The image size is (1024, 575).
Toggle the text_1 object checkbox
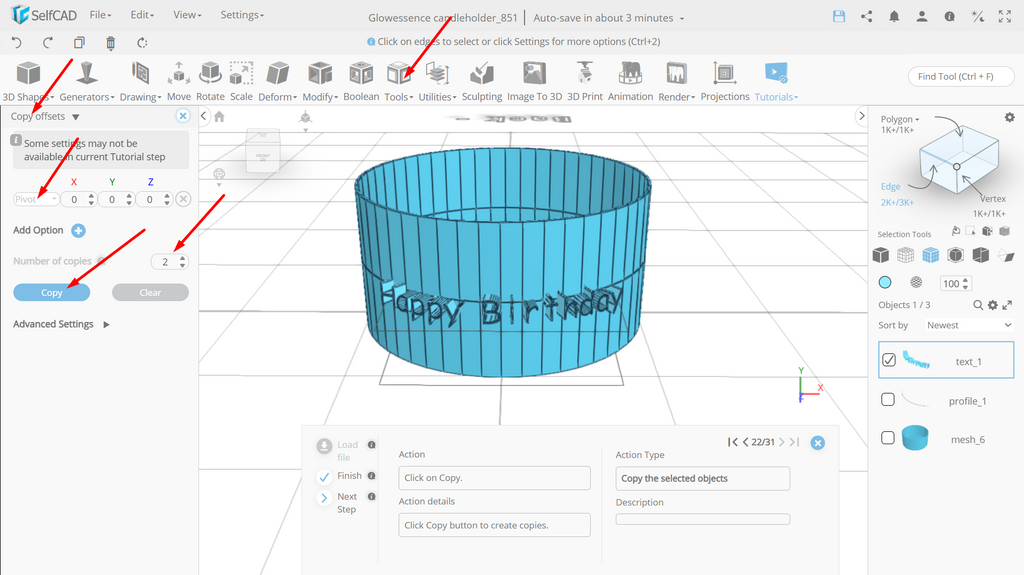pyautogui.click(x=889, y=360)
